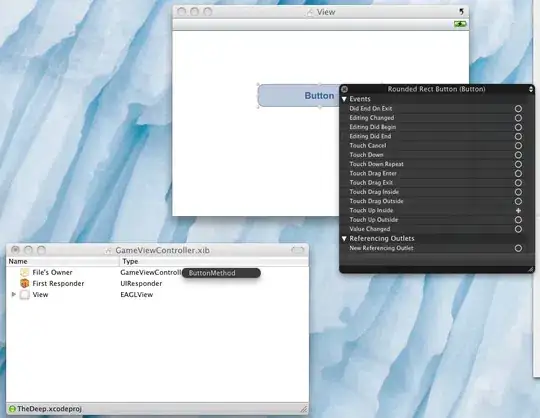
Task: Collapse the Referencing Outlets section
Action: (344, 238)
